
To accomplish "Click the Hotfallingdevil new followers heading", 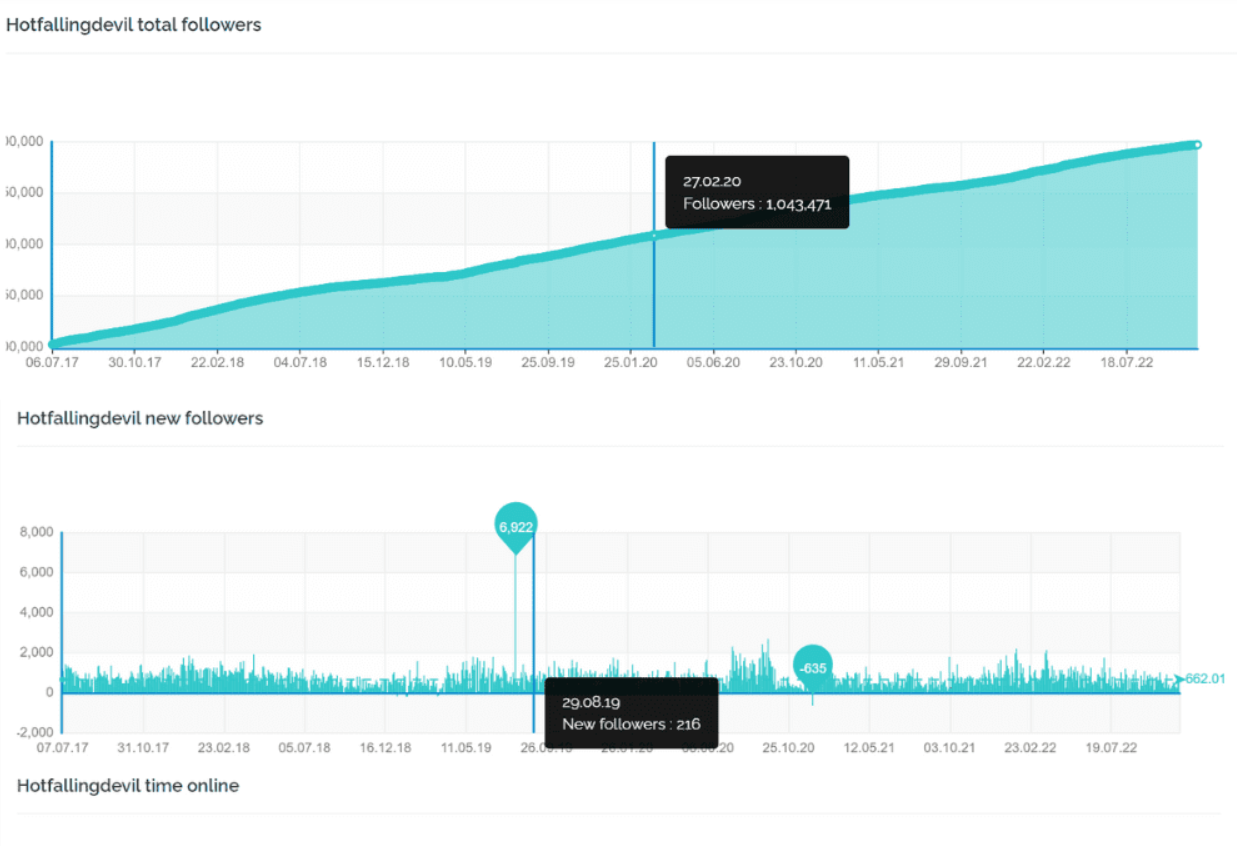I will tap(140, 418).
